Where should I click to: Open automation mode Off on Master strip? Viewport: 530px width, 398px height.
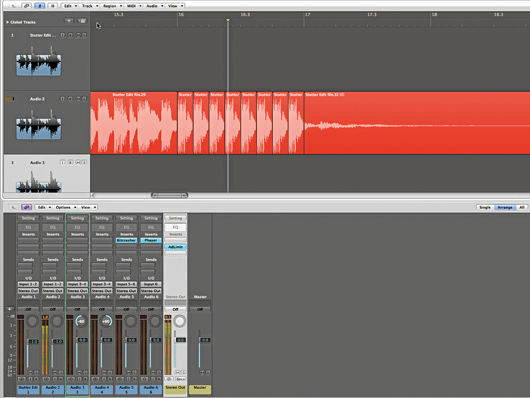[200, 309]
